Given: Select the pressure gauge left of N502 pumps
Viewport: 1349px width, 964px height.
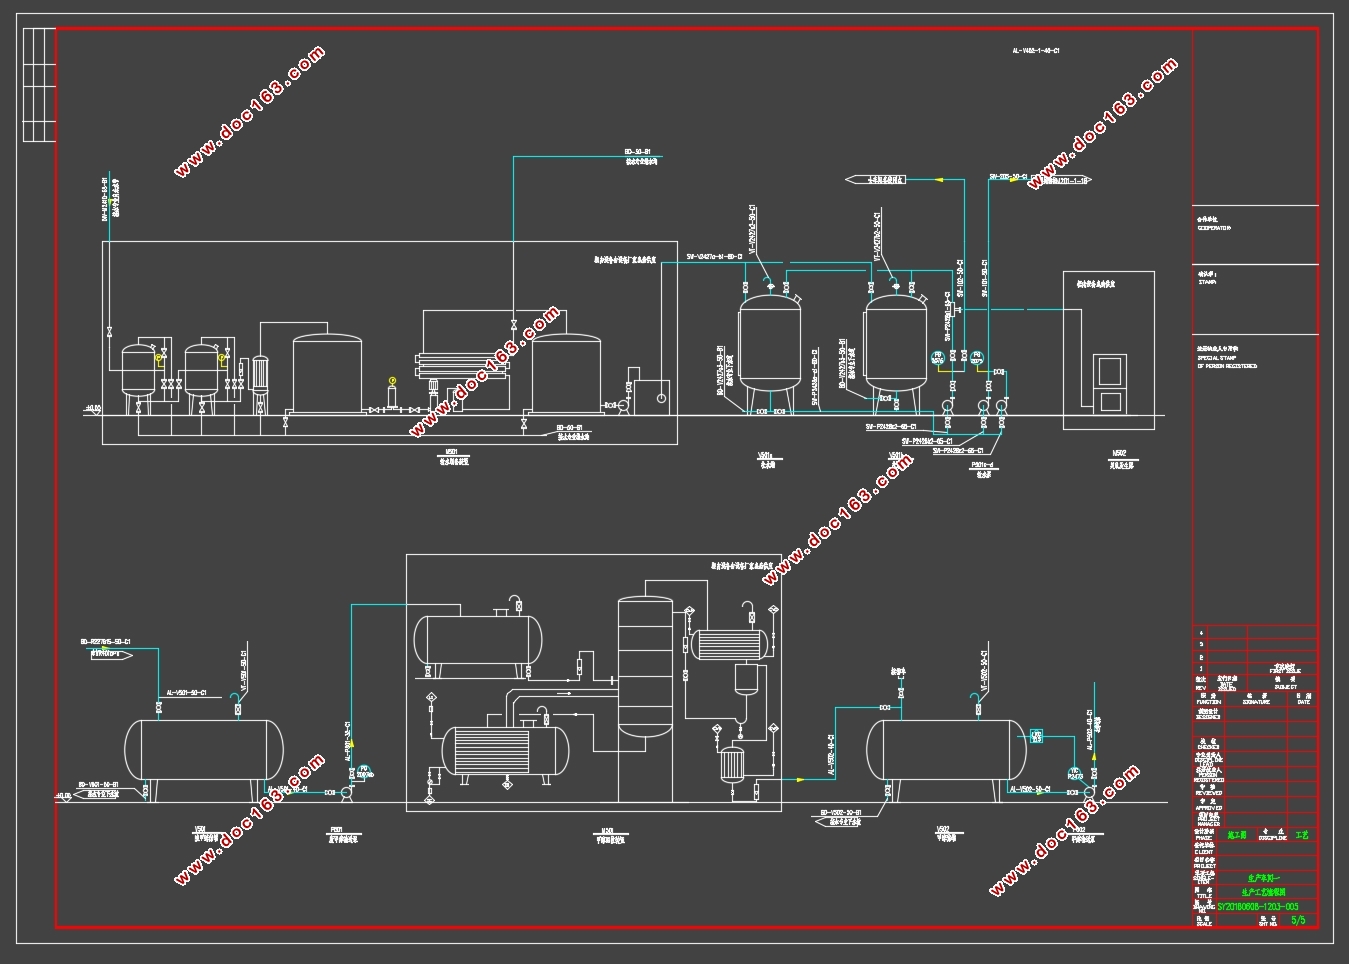Looking at the screenshot, I should coord(937,357).
